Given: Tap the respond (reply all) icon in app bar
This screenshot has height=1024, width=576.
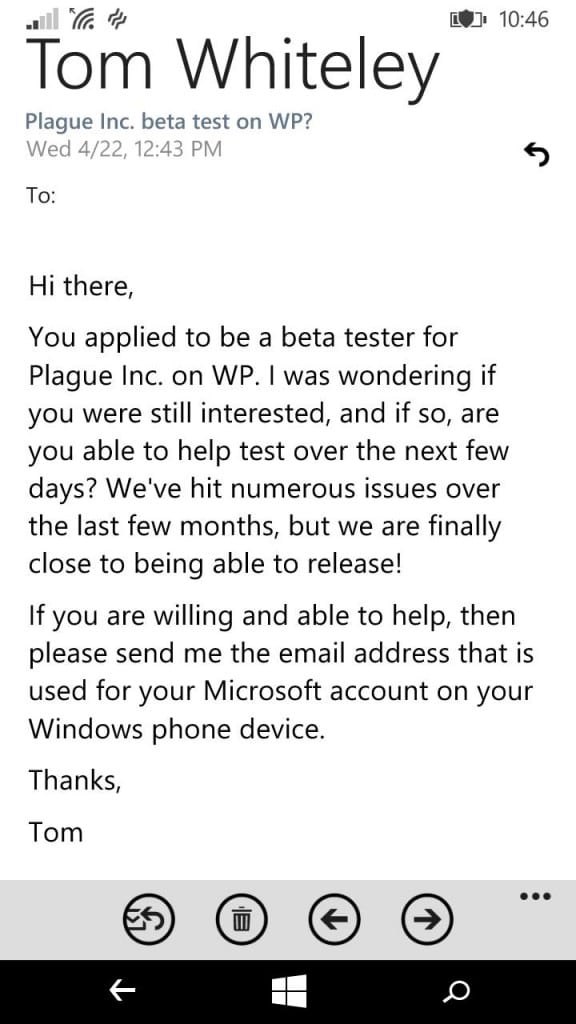Looking at the screenshot, I should tap(148, 920).
